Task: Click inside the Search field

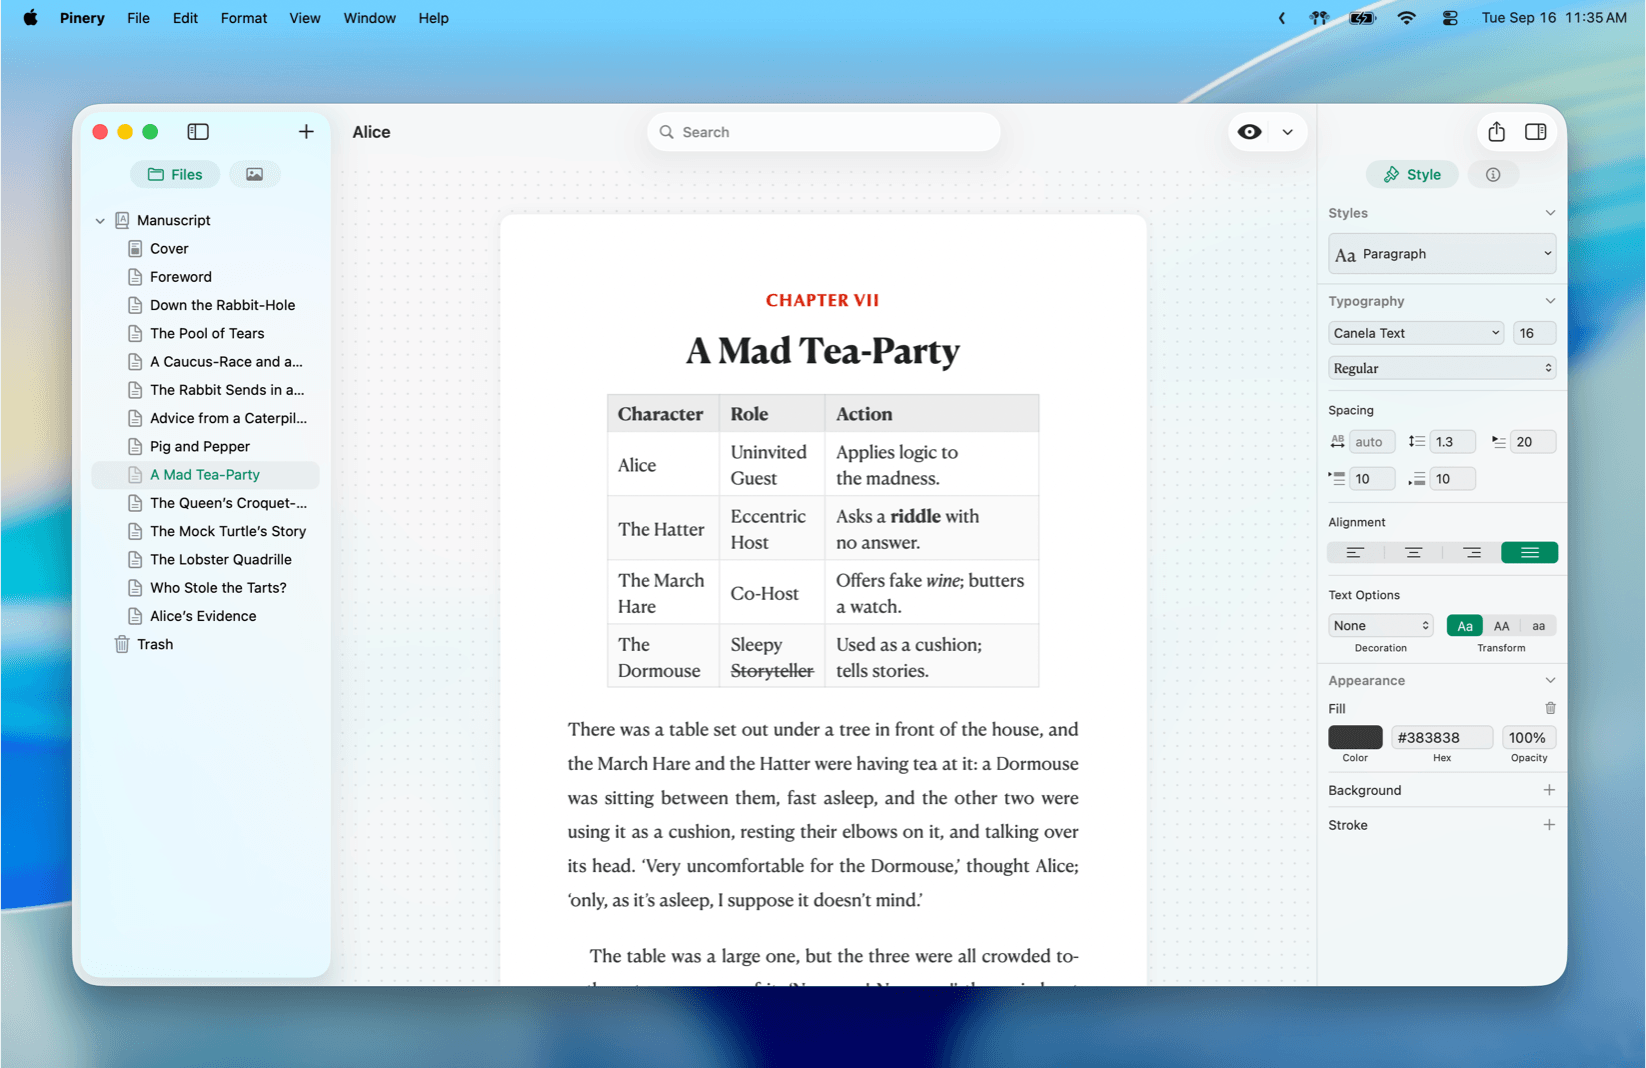Action: pyautogui.click(x=822, y=131)
